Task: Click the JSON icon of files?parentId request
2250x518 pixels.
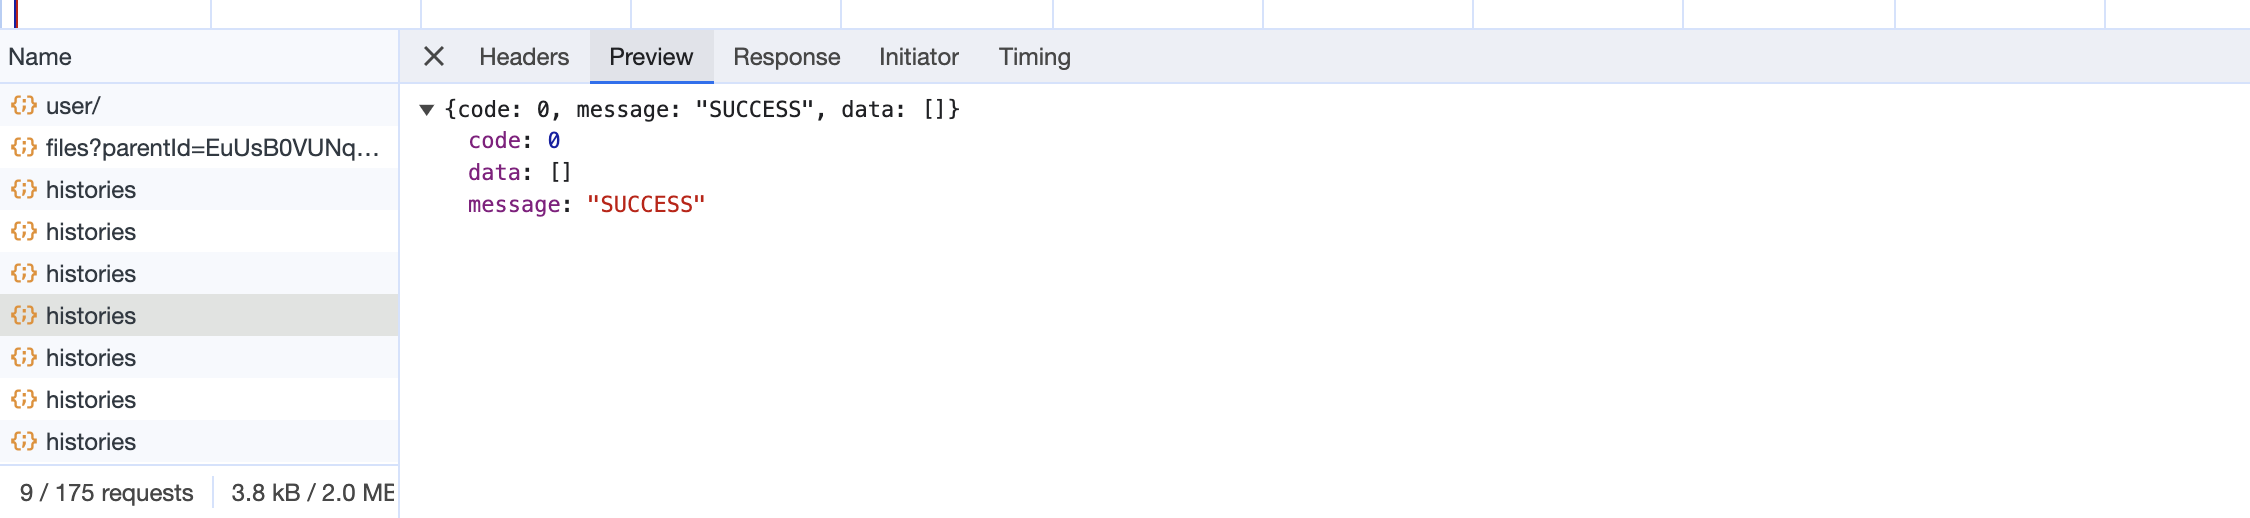Action: 24,147
